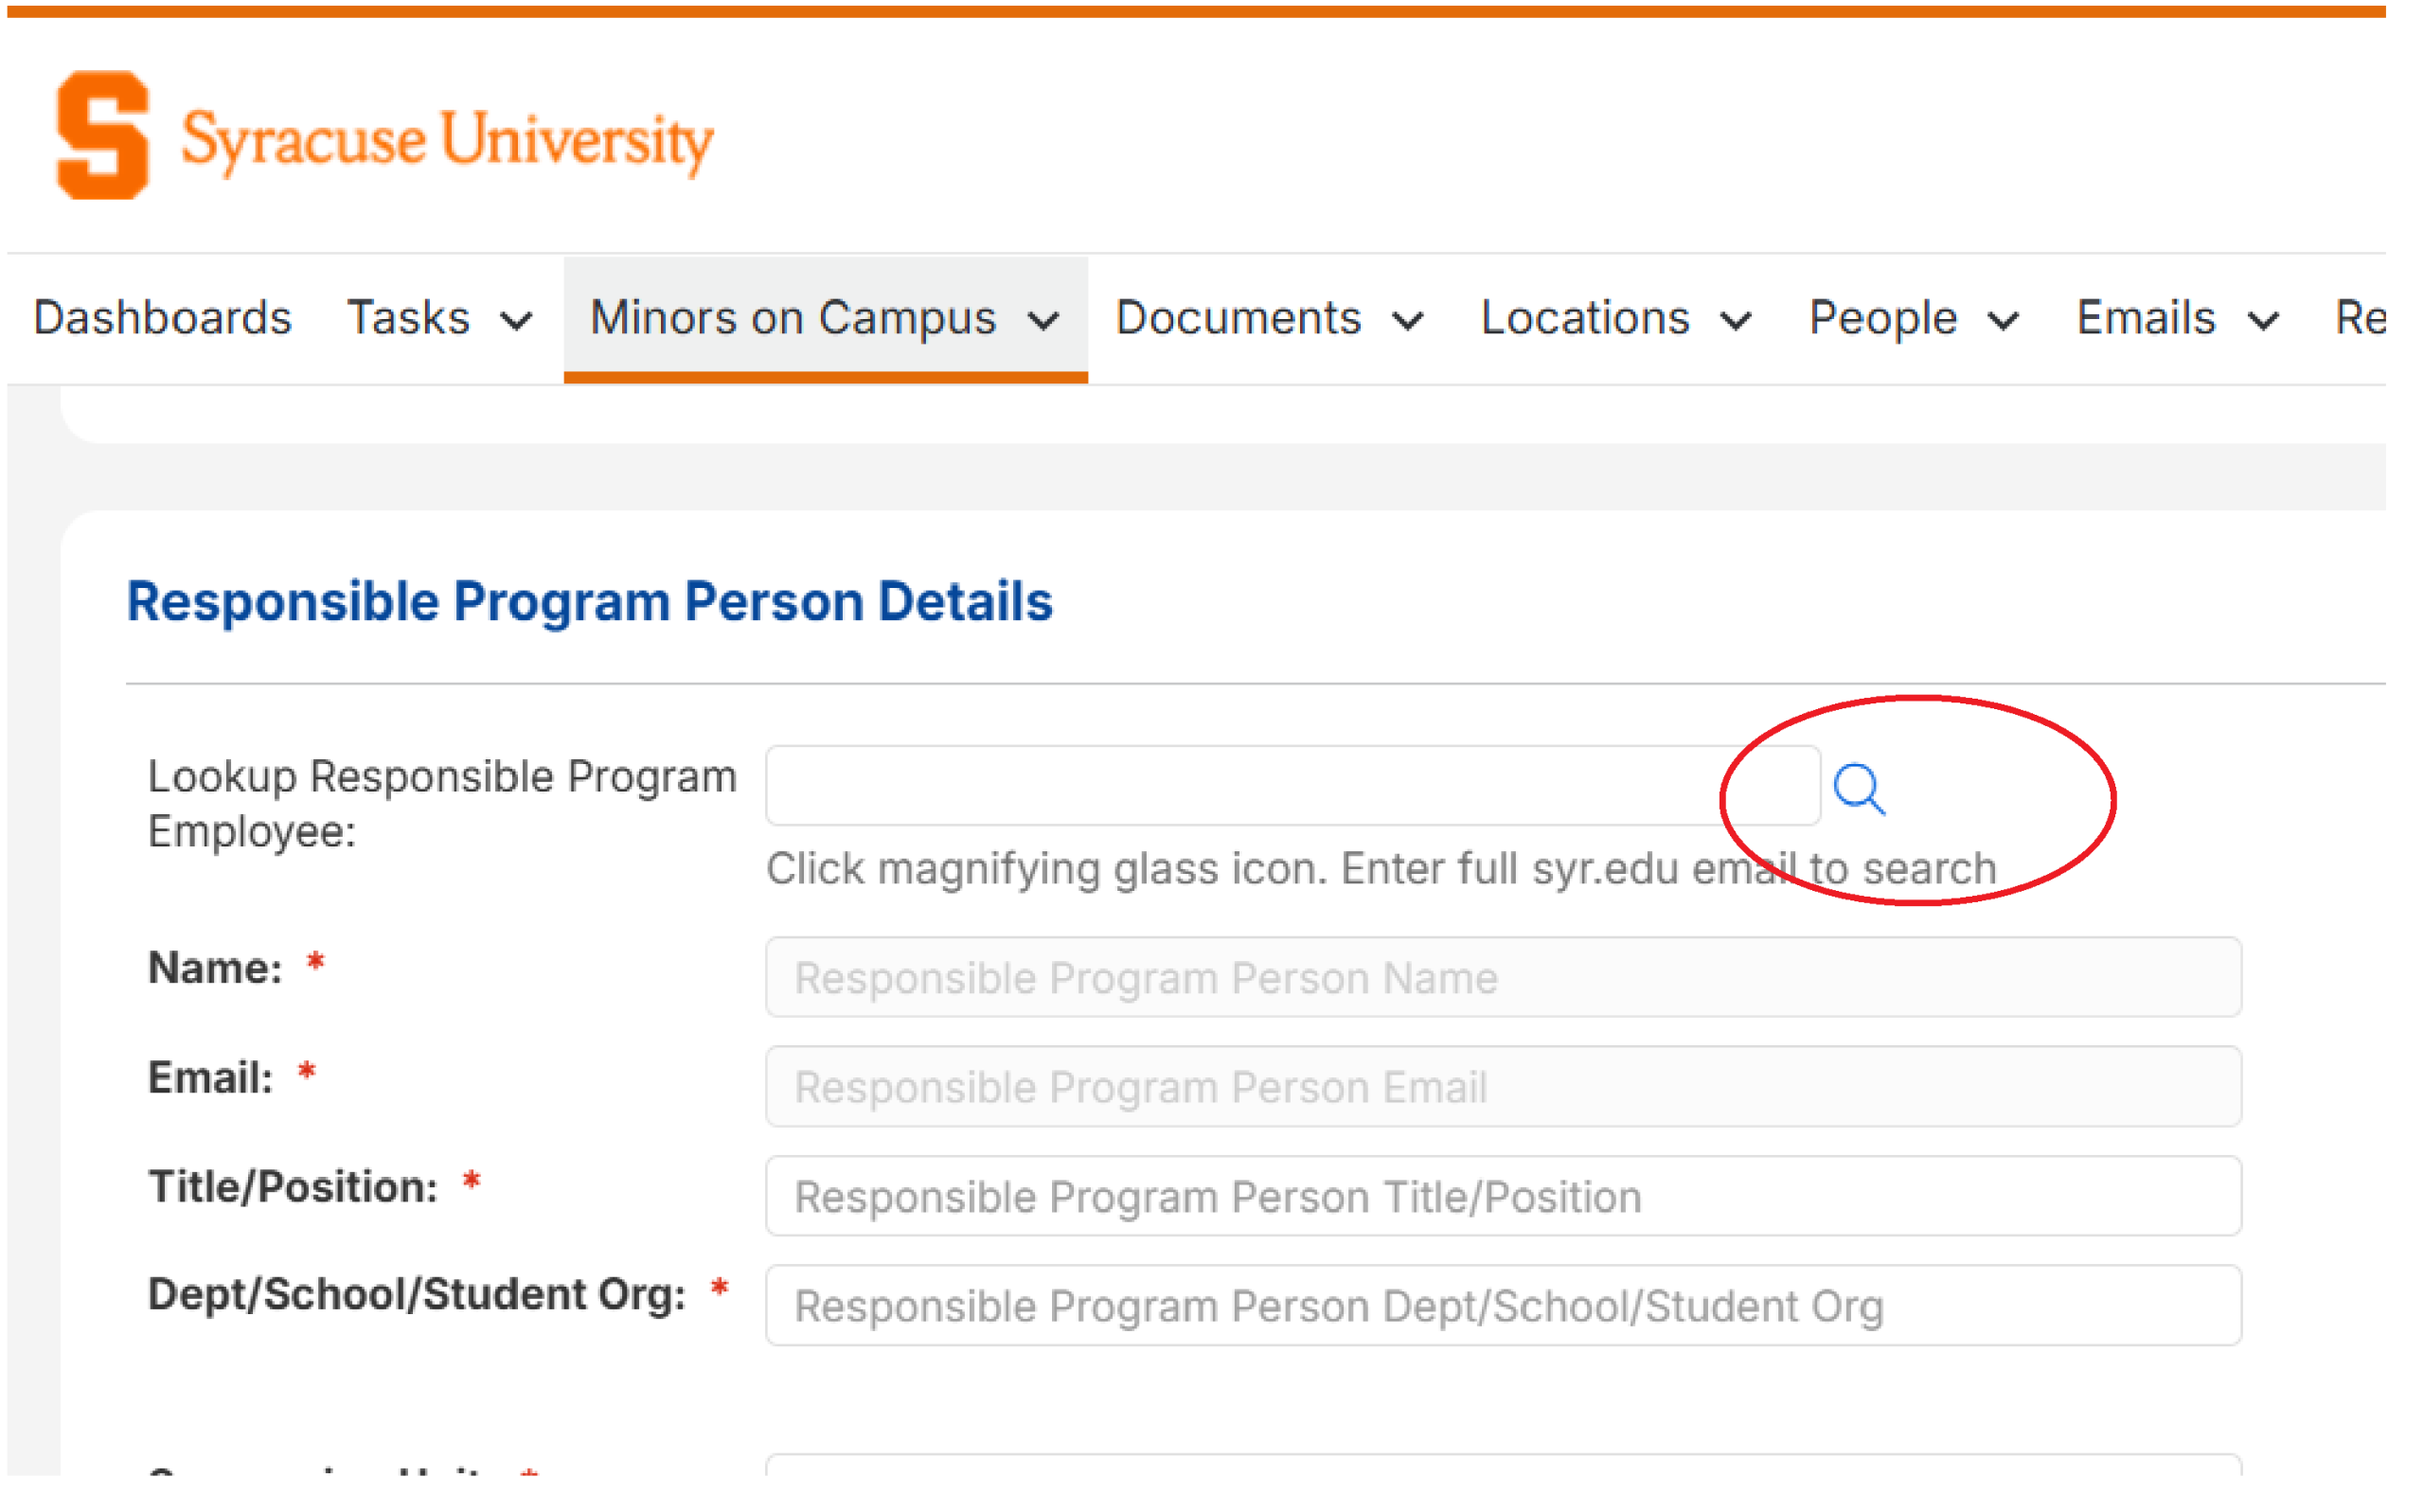Viewport: 2424px width, 1512px height.
Task: Click the magnifying glass search icon
Action: click(1859, 790)
